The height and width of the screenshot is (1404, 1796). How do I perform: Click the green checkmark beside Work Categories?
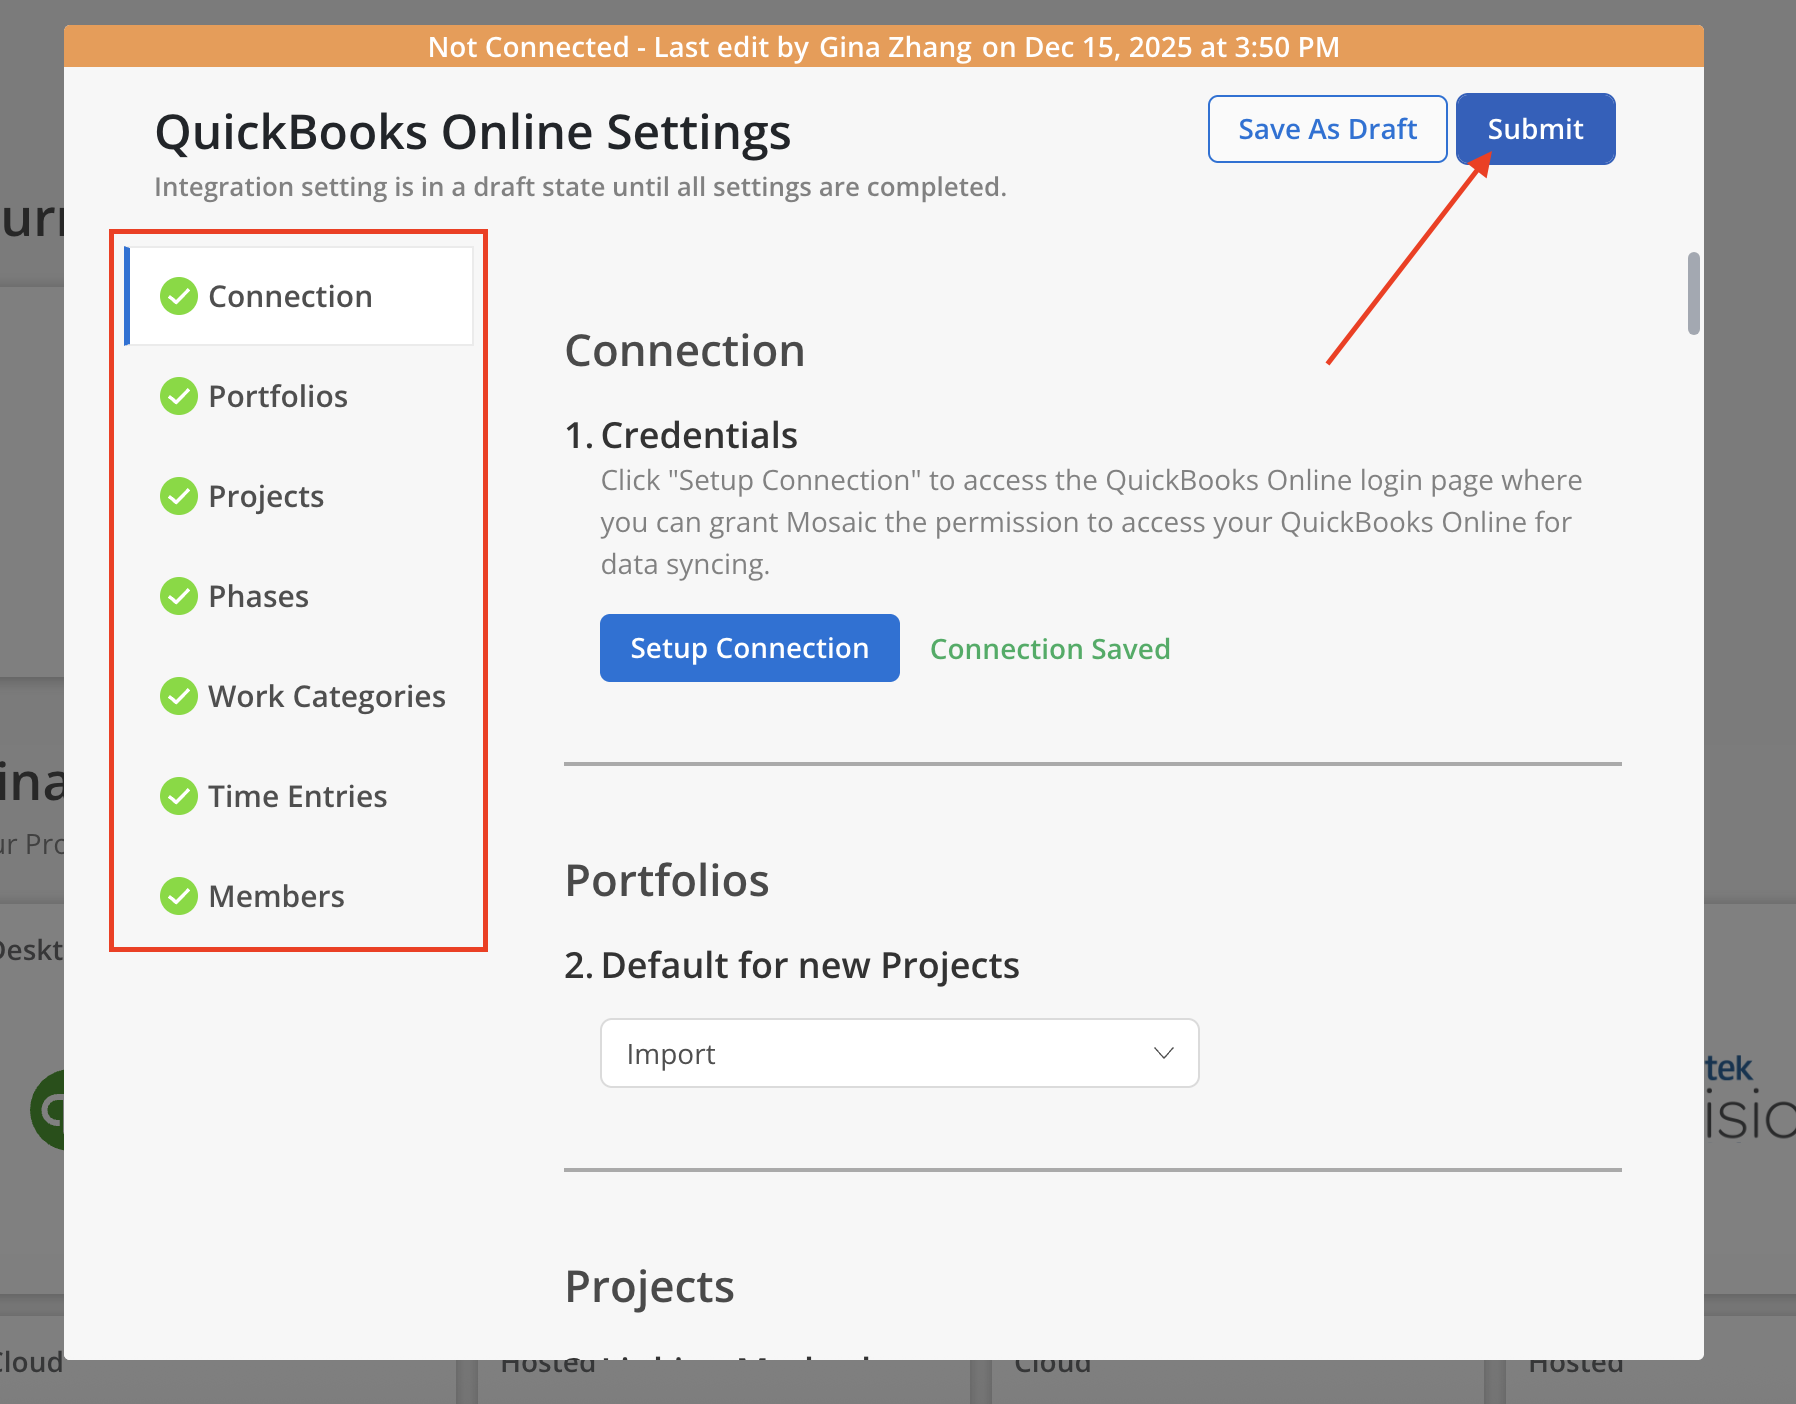(179, 696)
